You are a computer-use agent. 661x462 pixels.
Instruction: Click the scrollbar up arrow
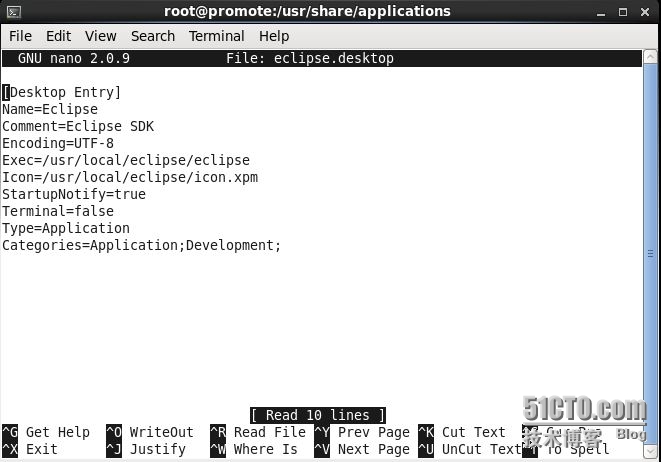click(x=650, y=56)
